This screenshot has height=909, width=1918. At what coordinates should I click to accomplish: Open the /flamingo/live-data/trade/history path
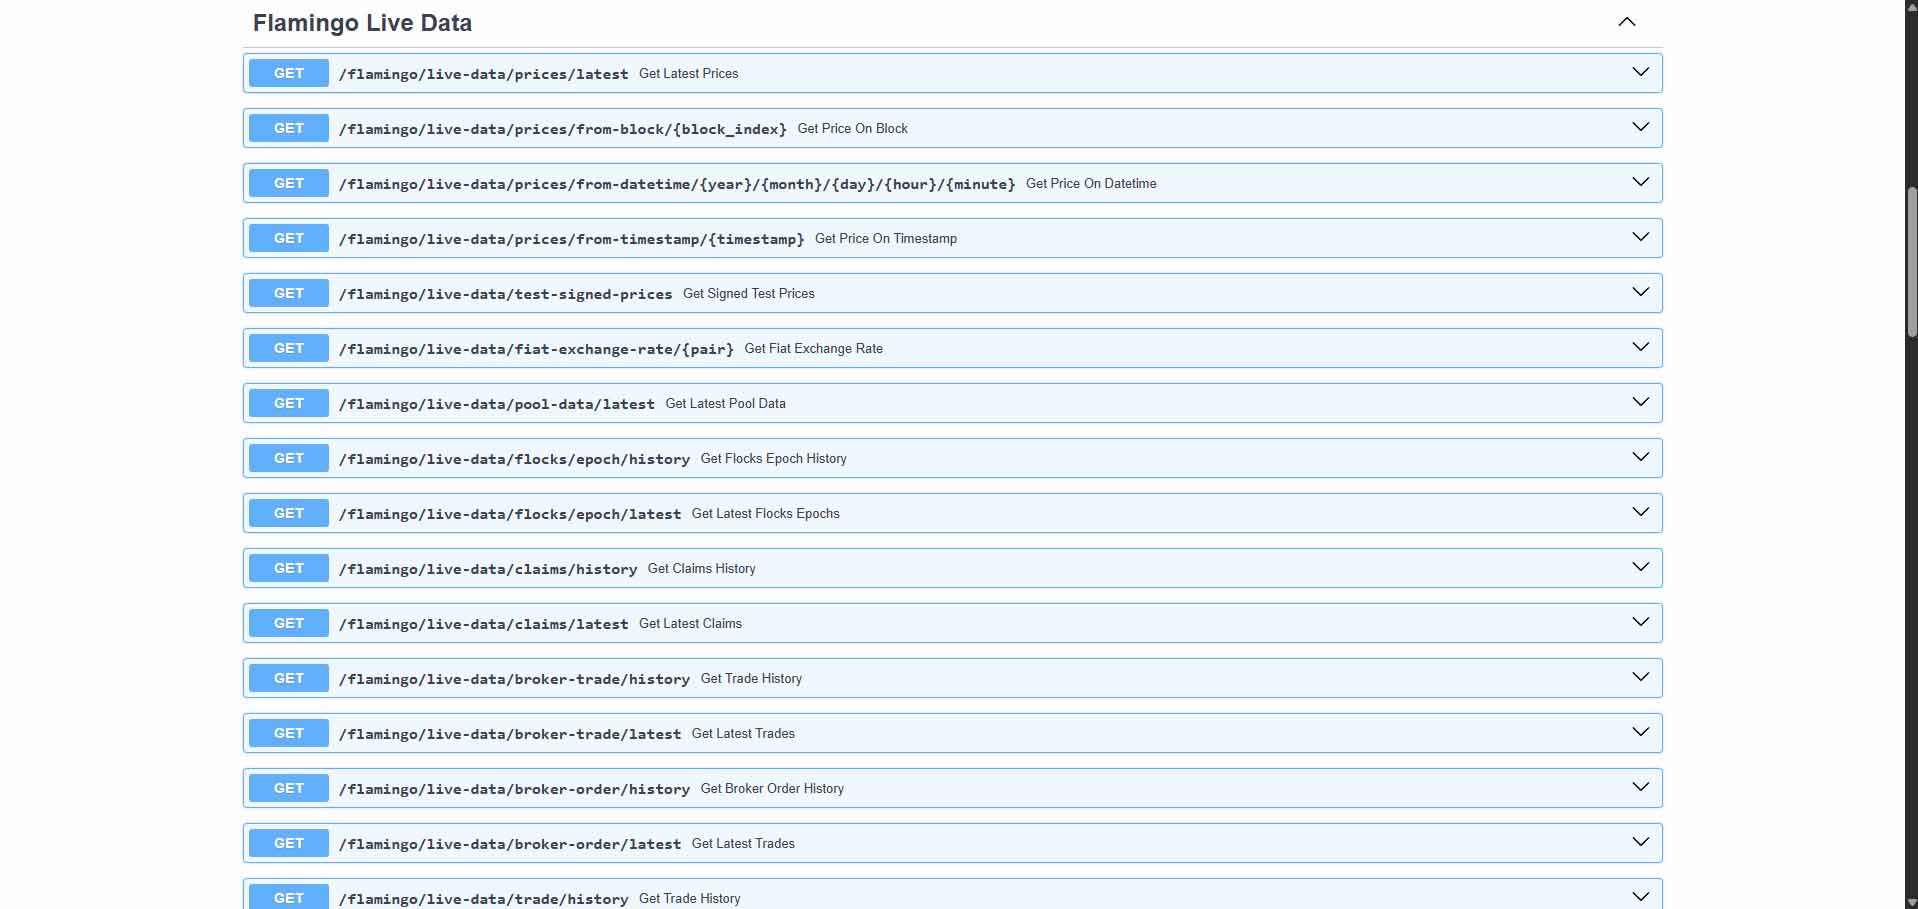(483, 899)
